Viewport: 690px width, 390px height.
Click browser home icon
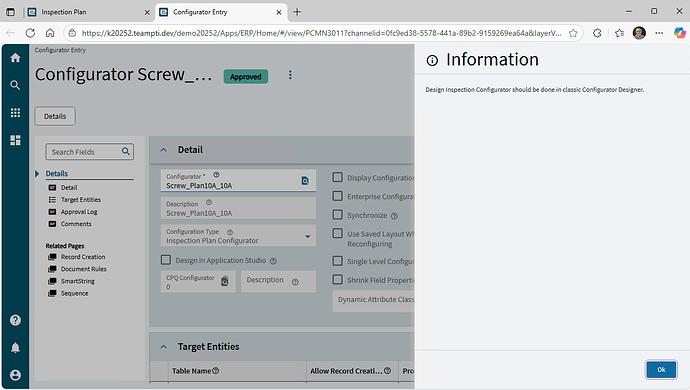pyautogui.click(x=50, y=33)
